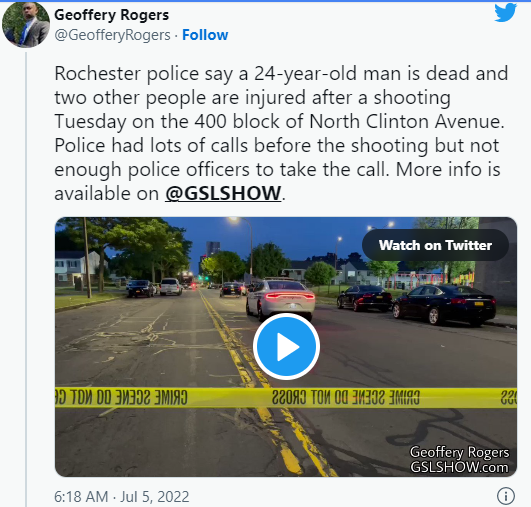Click the final tweet line ending available on

click(x=170, y=193)
